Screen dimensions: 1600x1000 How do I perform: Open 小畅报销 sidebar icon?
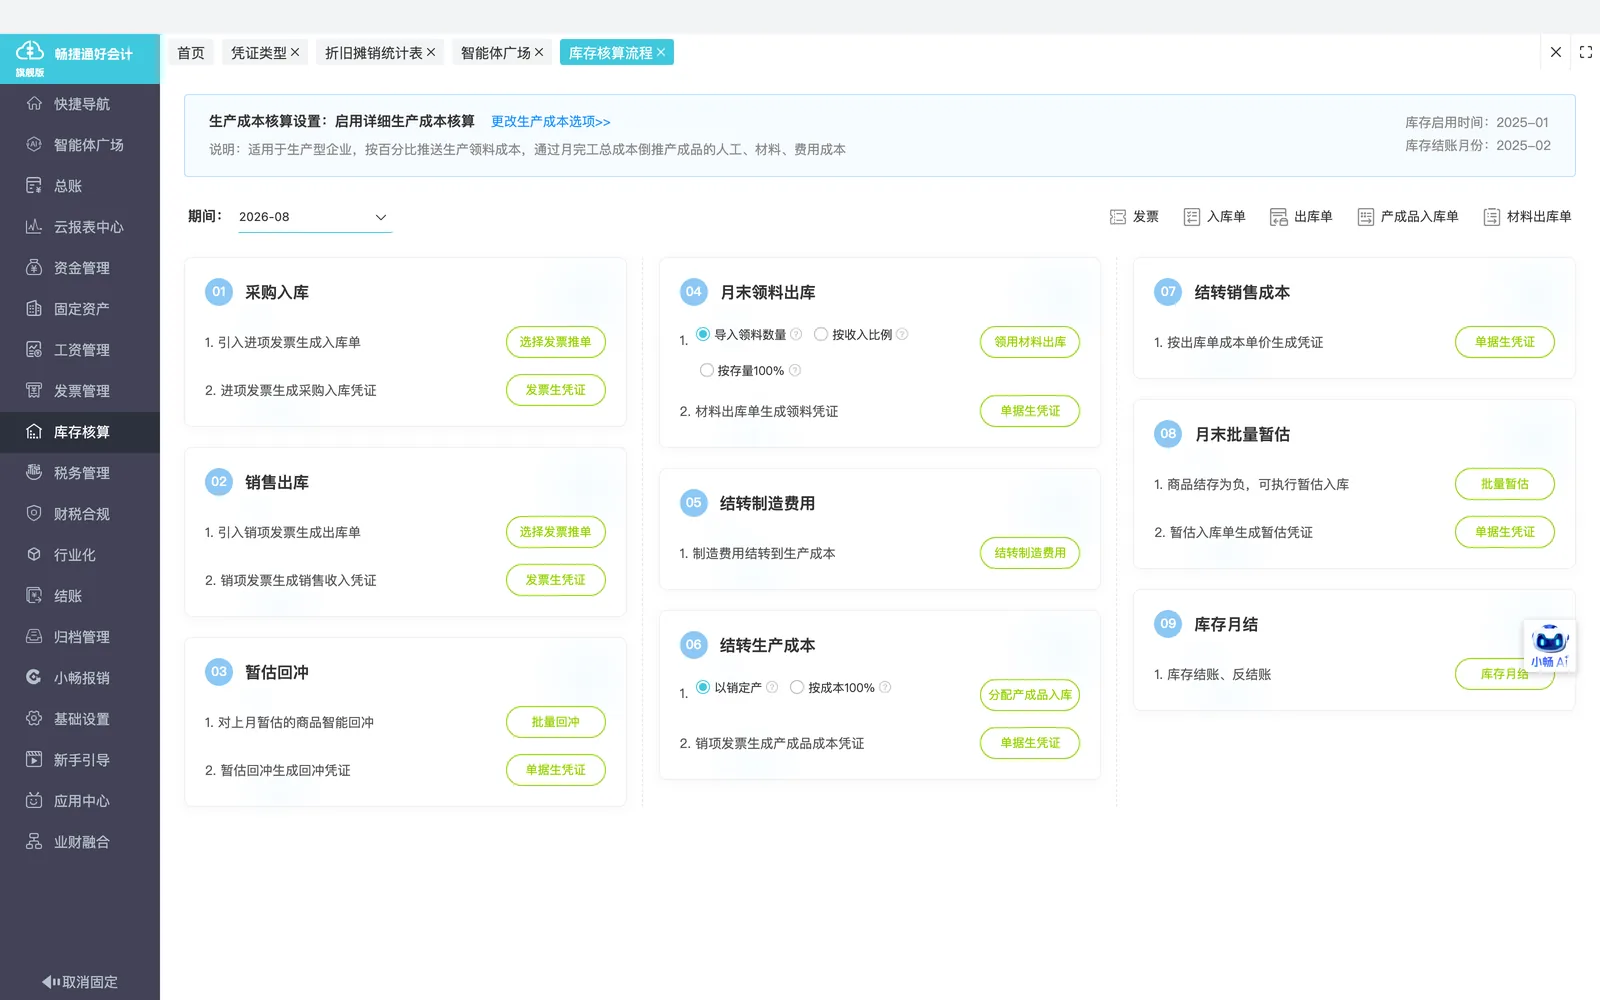[x=34, y=678]
